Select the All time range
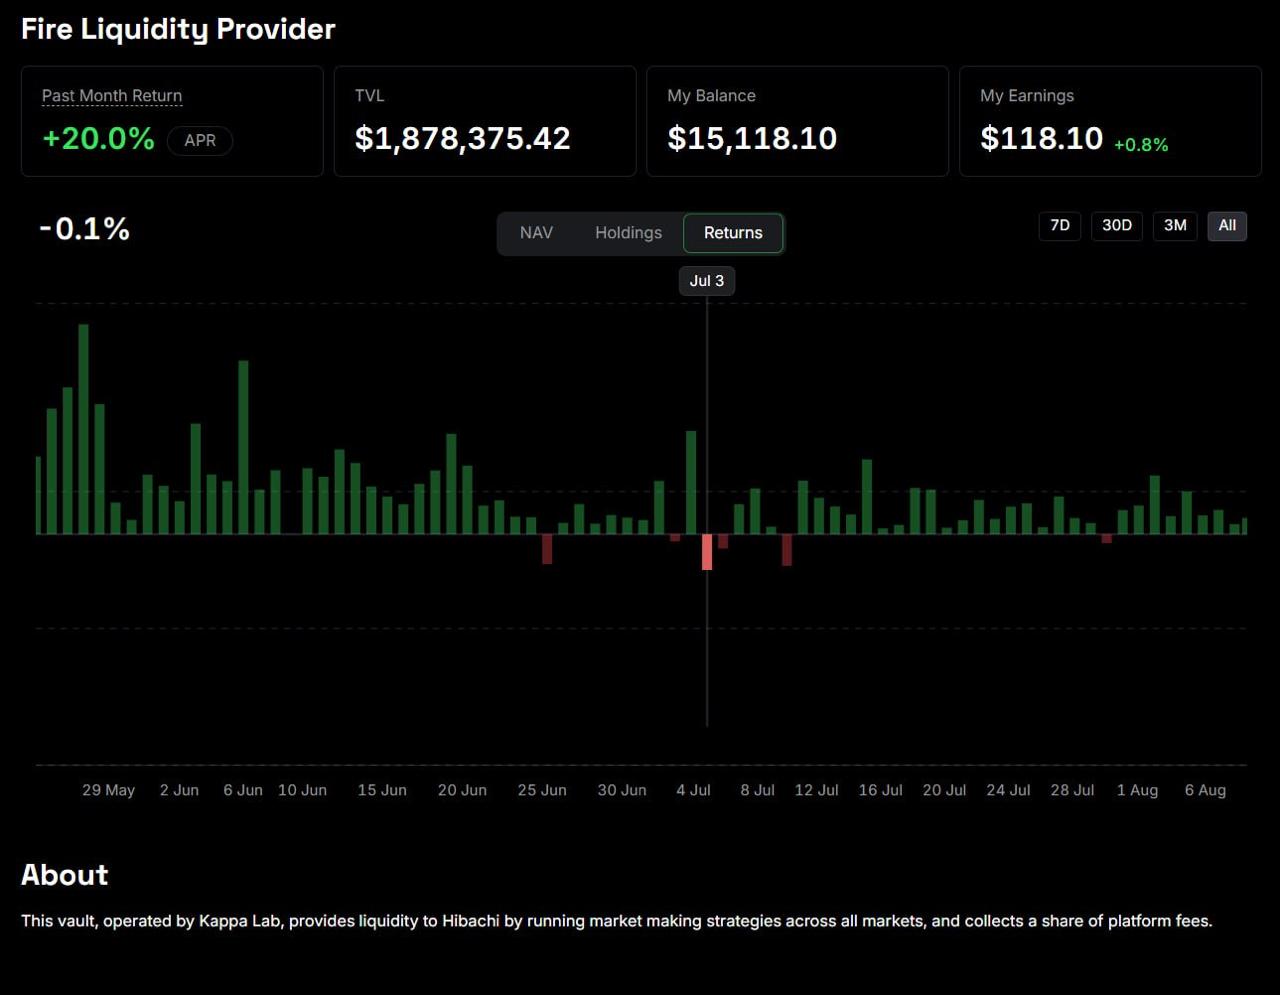 [1227, 226]
